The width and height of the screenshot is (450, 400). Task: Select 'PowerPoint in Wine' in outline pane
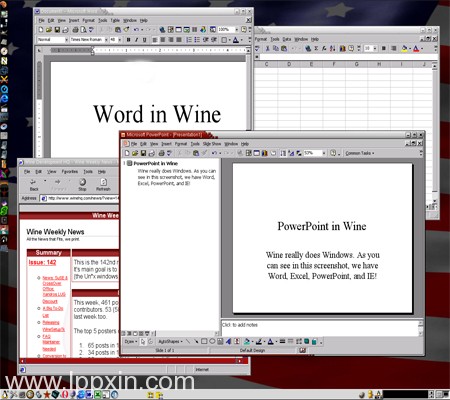coord(156,163)
